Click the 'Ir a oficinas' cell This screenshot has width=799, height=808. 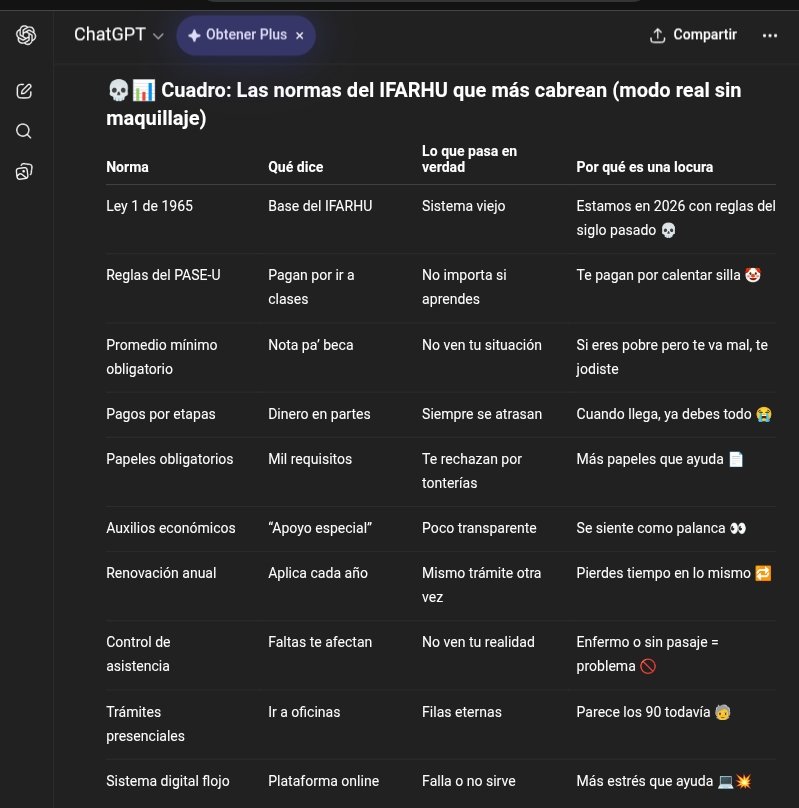click(304, 712)
